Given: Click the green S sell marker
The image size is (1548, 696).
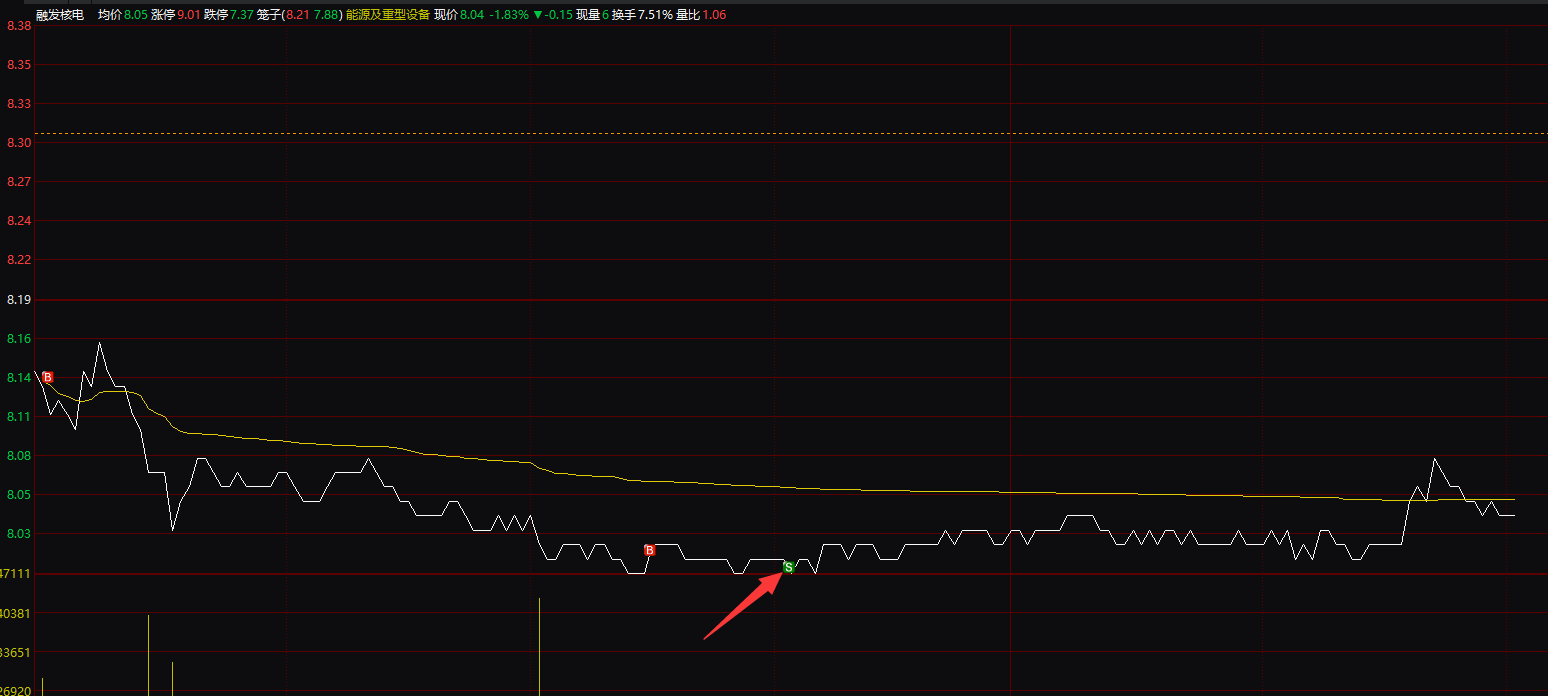Looking at the screenshot, I should (788, 567).
